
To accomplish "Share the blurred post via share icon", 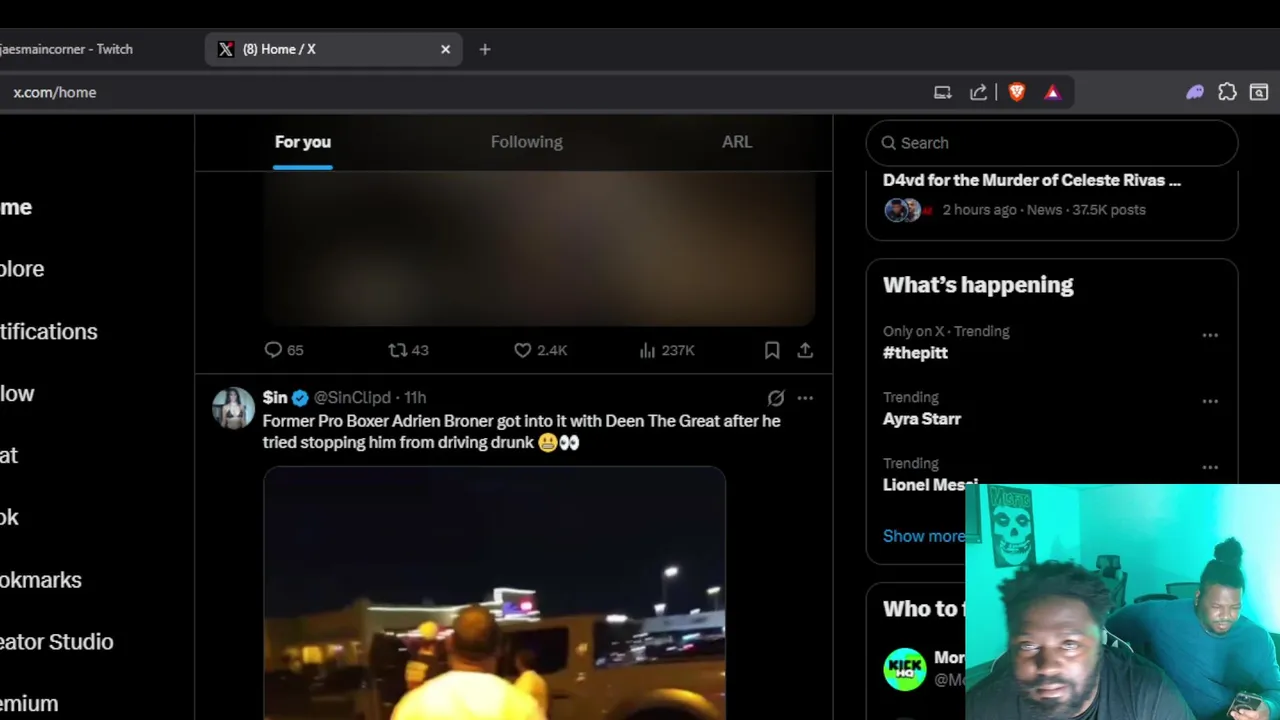I will 805,350.
